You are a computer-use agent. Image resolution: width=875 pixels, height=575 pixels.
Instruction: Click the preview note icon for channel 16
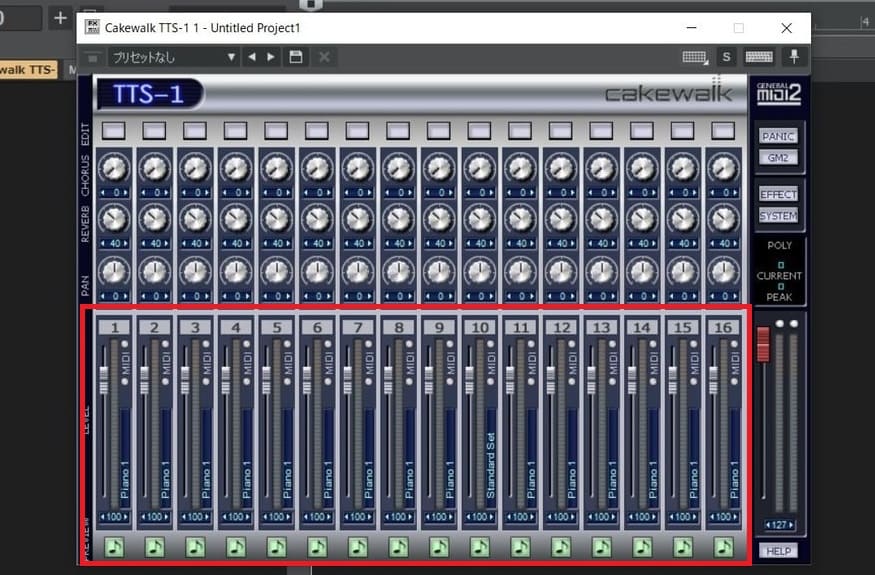pyautogui.click(x=724, y=546)
